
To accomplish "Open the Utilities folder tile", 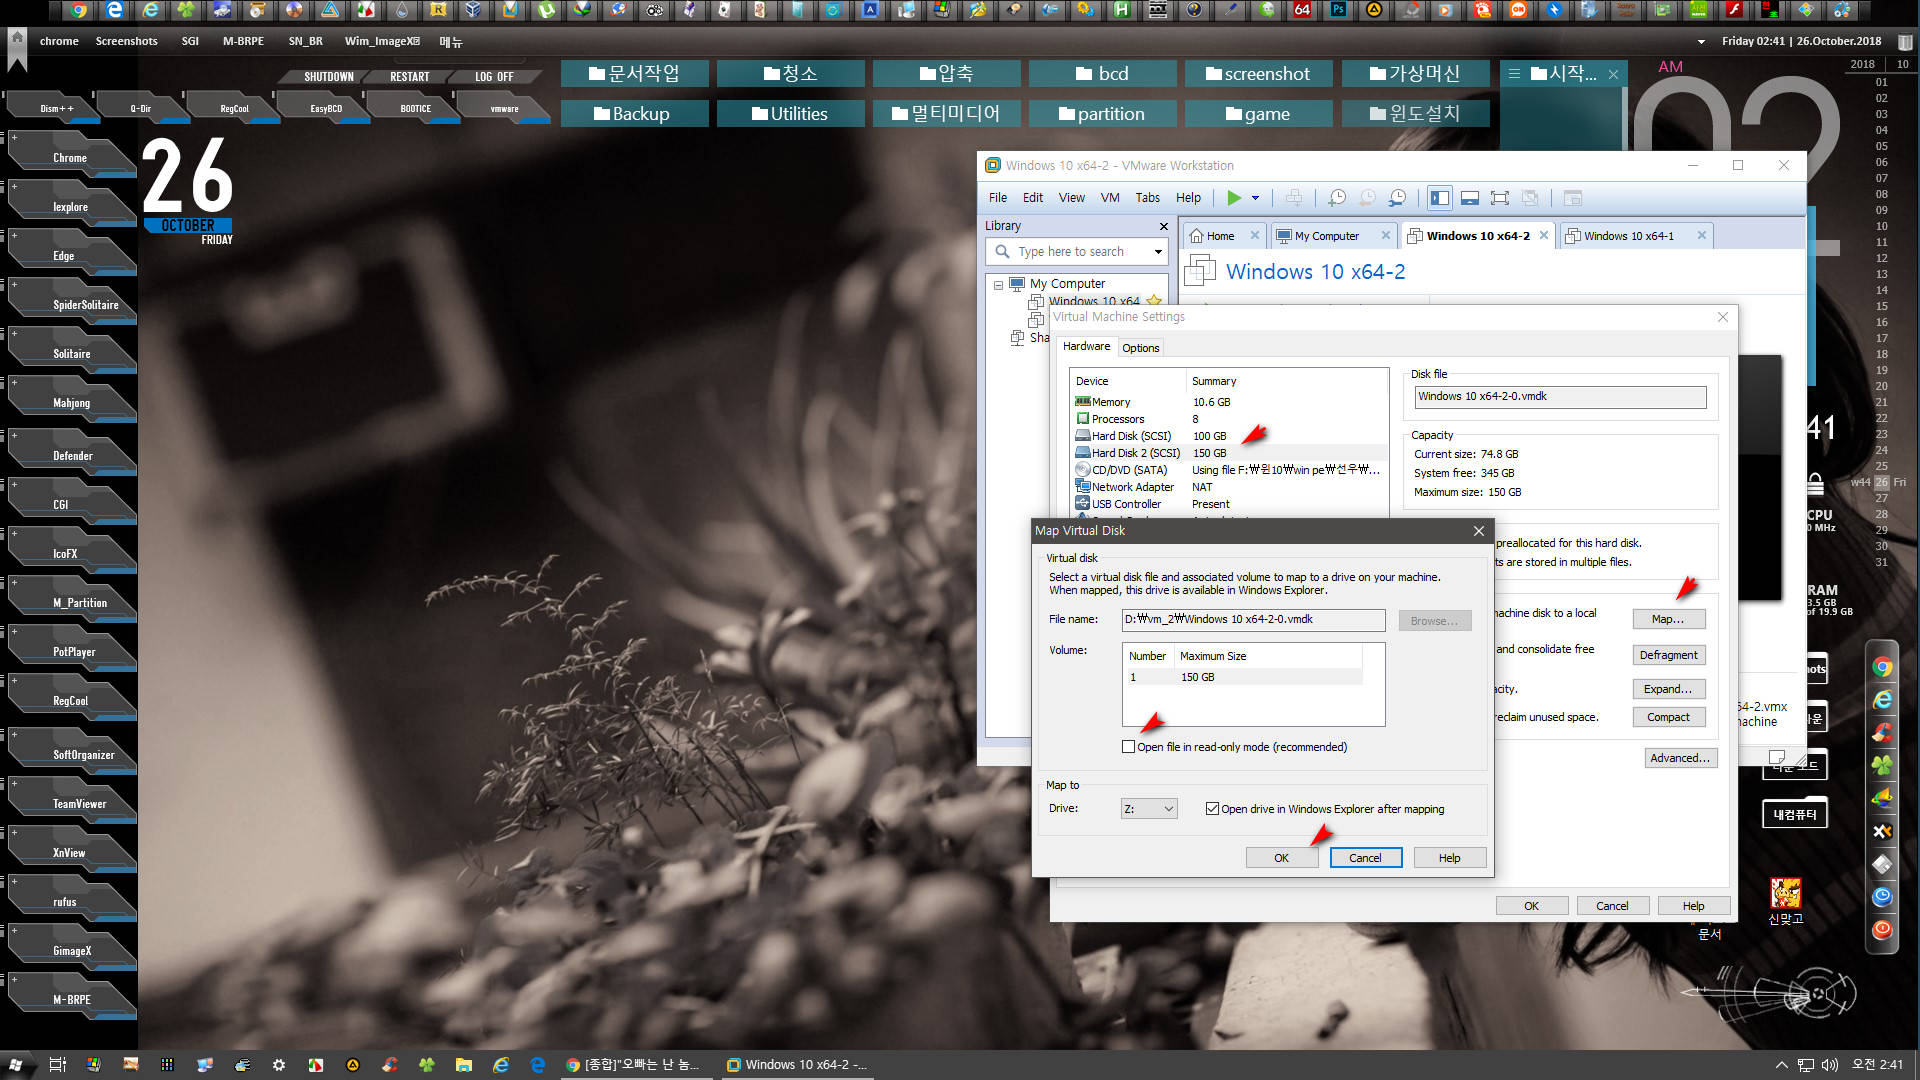I will 790,114.
